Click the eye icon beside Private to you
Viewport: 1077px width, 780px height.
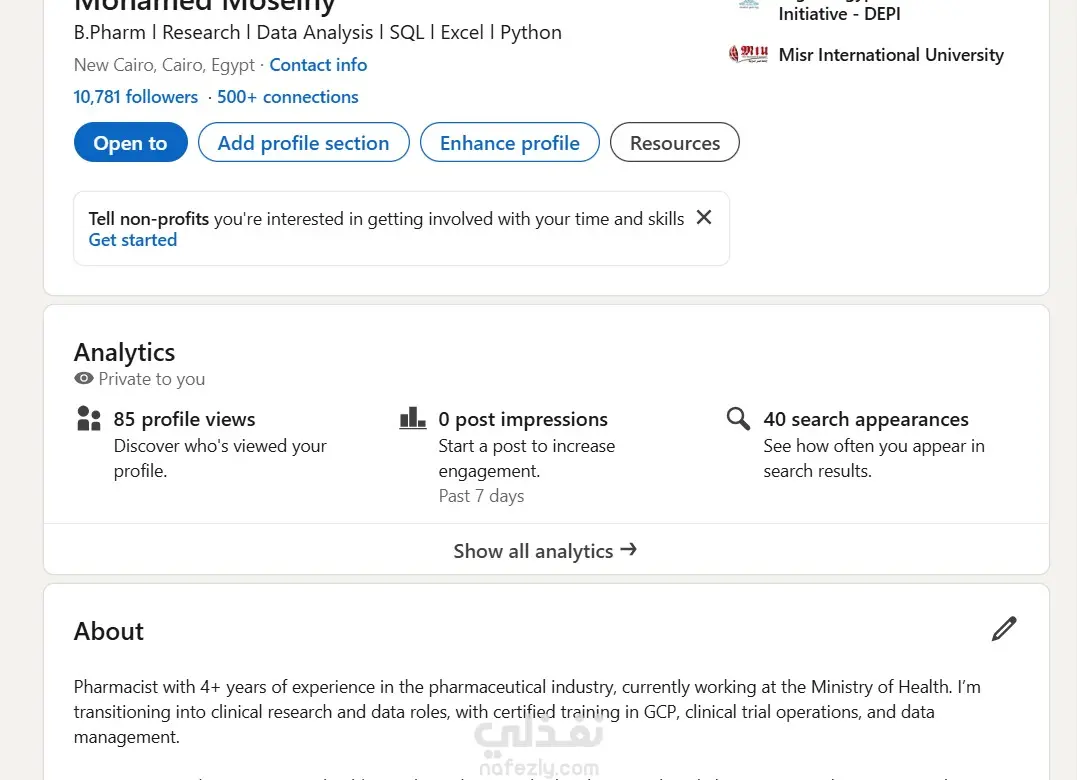83,378
